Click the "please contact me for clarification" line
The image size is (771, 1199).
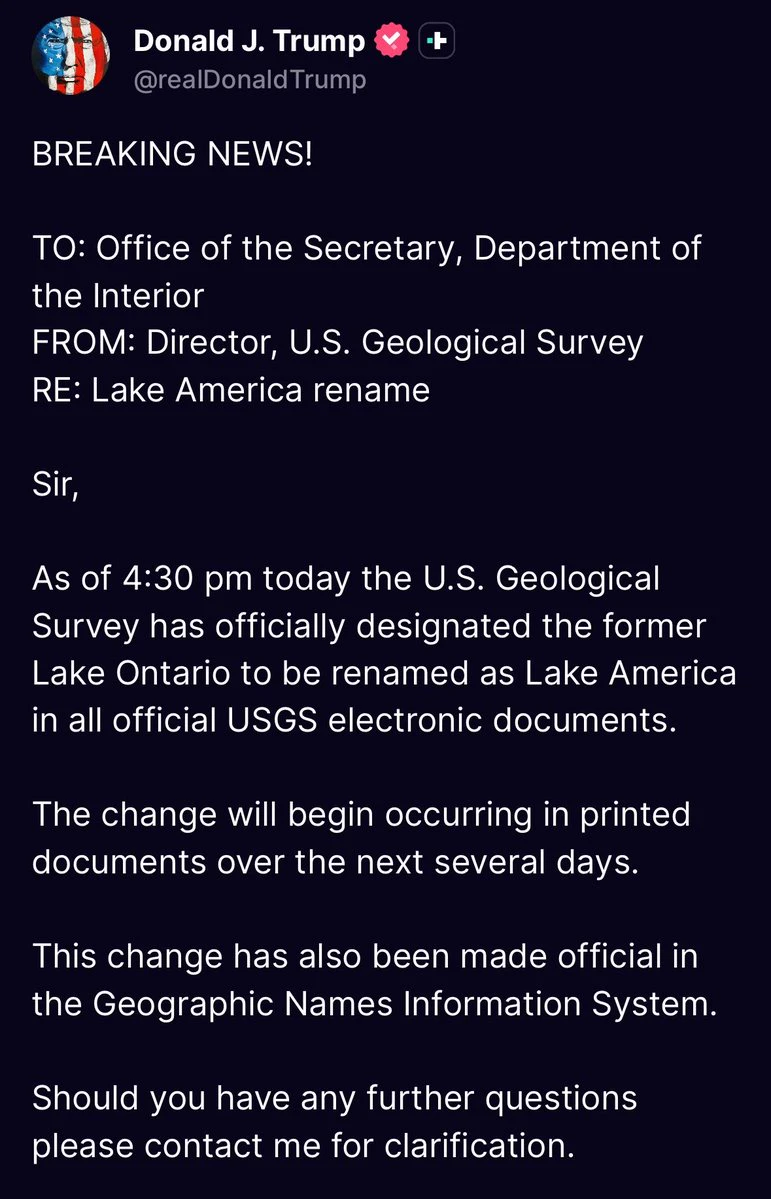[x=303, y=1146]
